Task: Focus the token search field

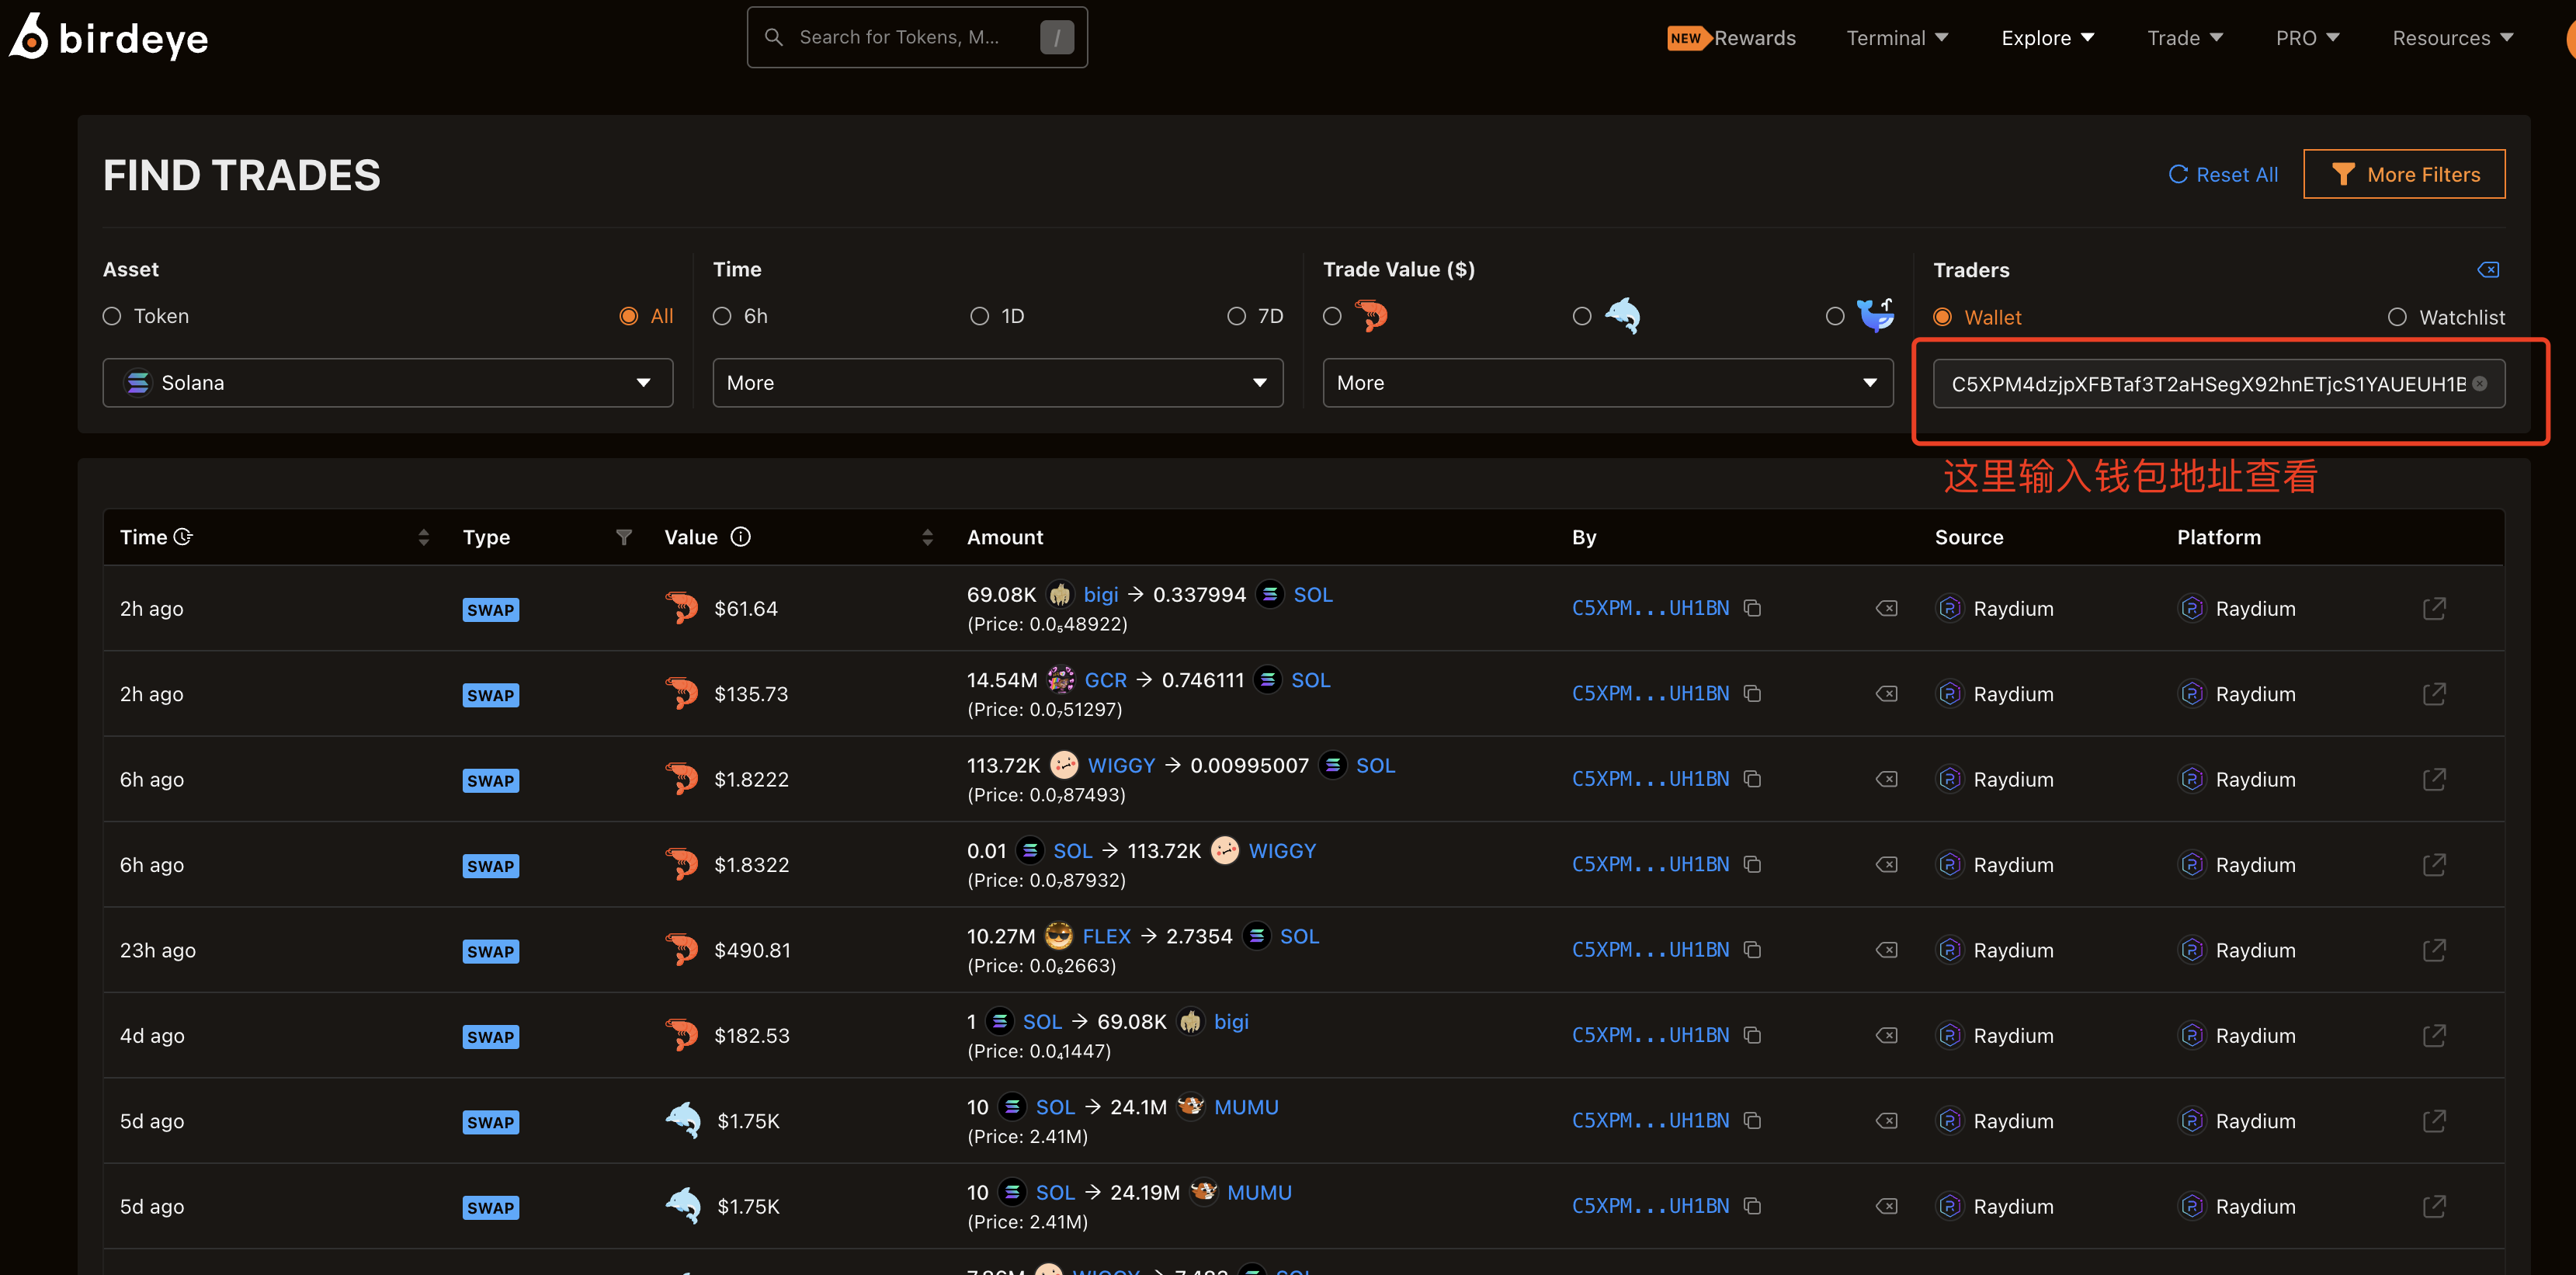Action: [917, 37]
